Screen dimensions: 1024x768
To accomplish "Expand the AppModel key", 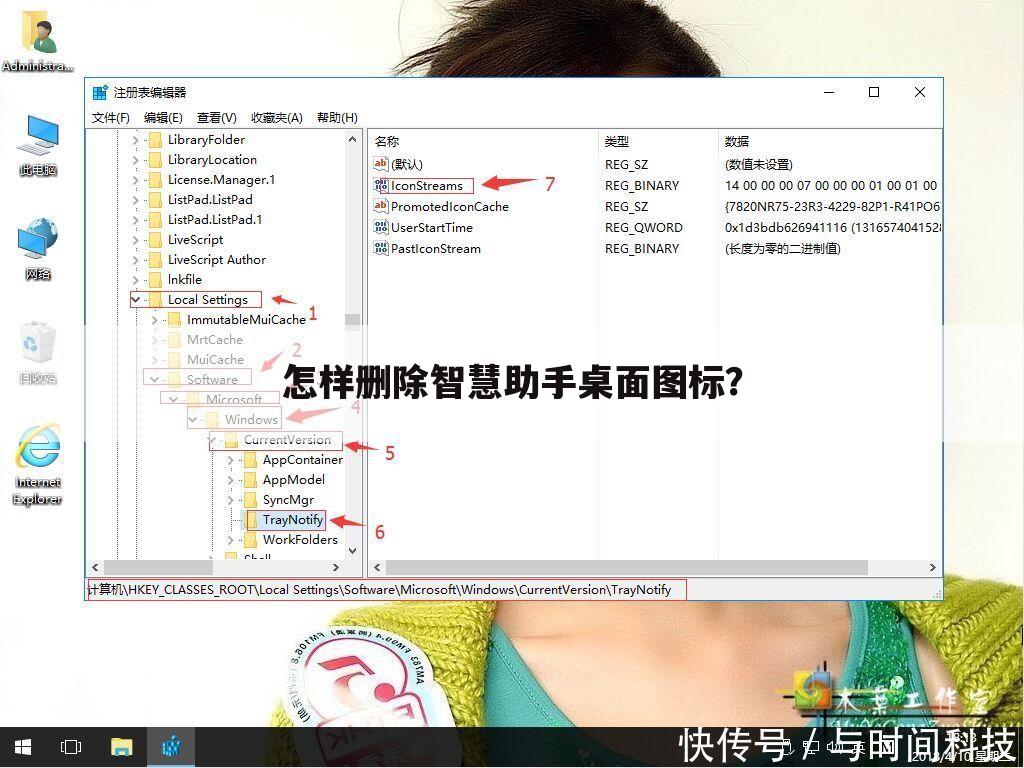I will coord(231,480).
